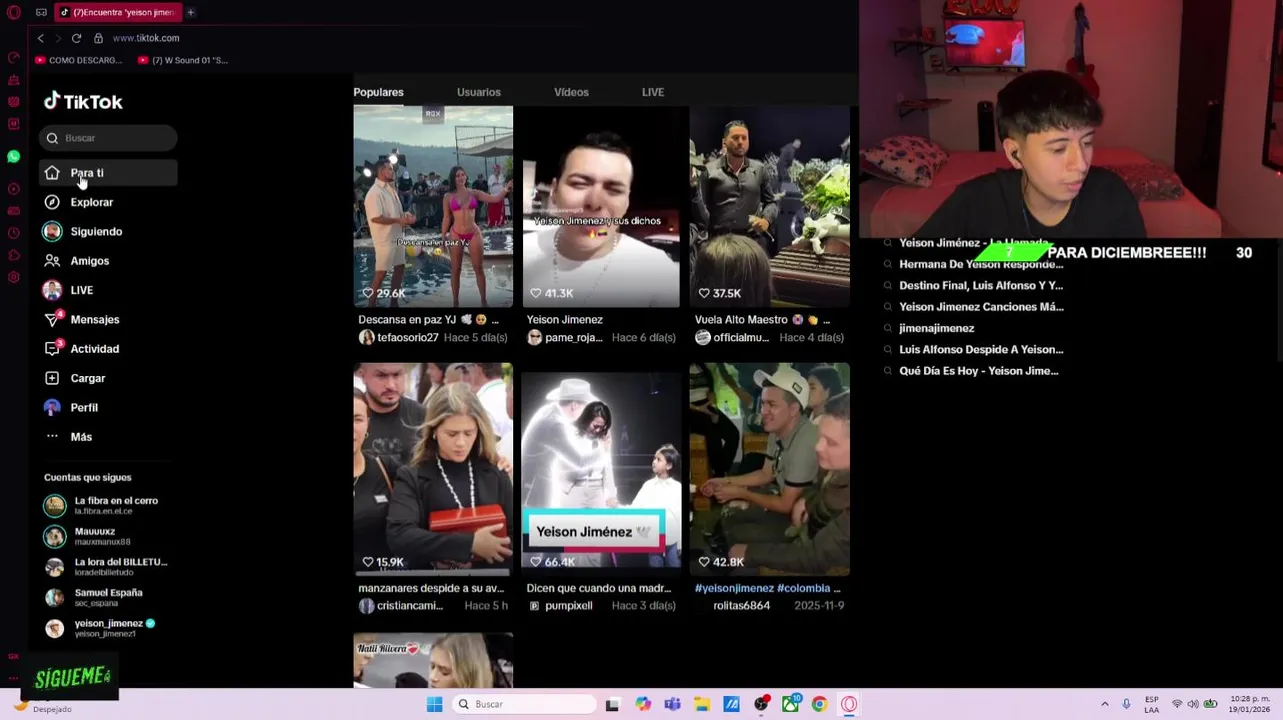Image resolution: width=1283 pixels, height=720 pixels.
Task: Go back to the previous page
Action: (x=41, y=38)
